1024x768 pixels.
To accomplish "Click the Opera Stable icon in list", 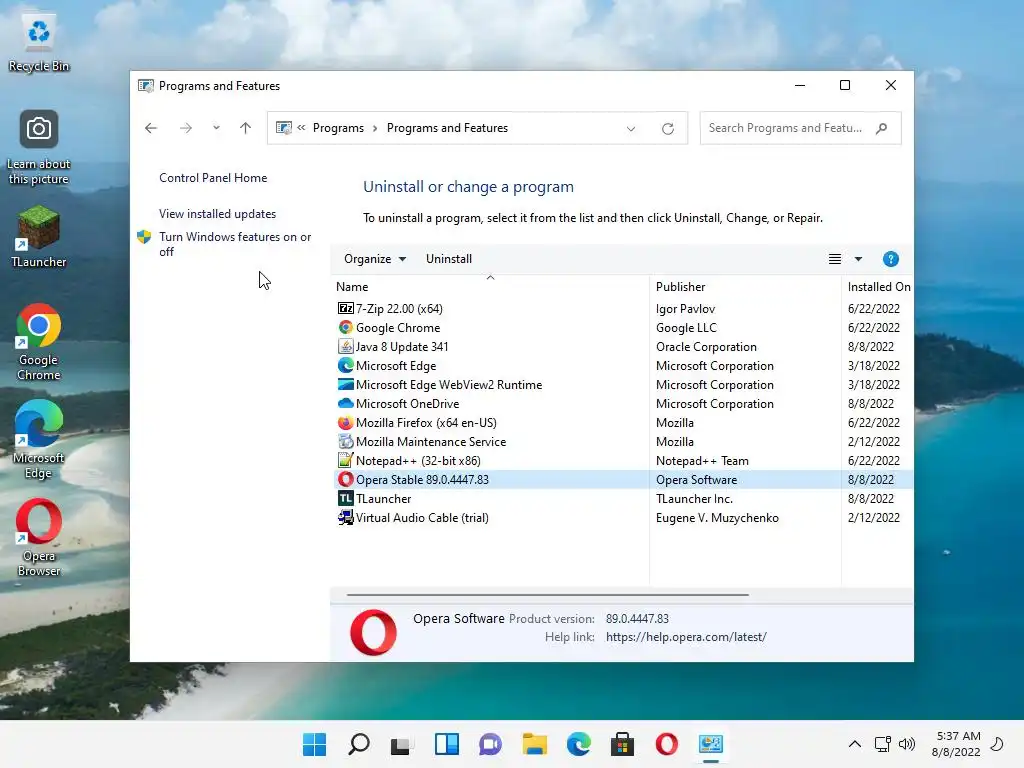I will 345,479.
